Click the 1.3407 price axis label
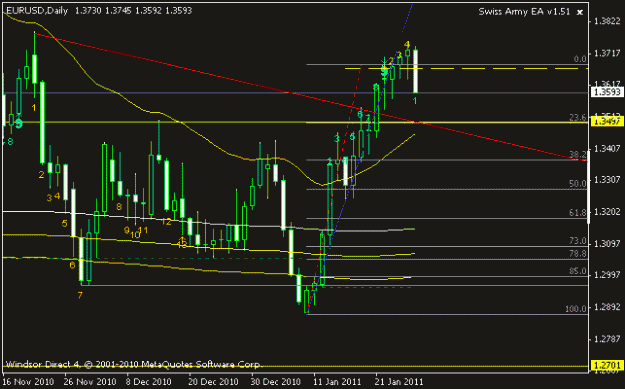 [x=607, y=148]
